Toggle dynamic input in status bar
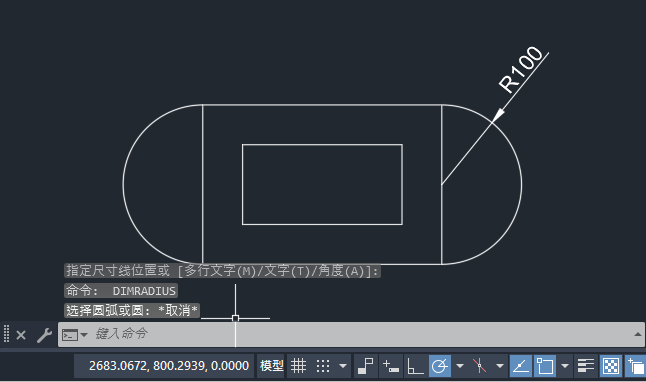 [391, 366]
